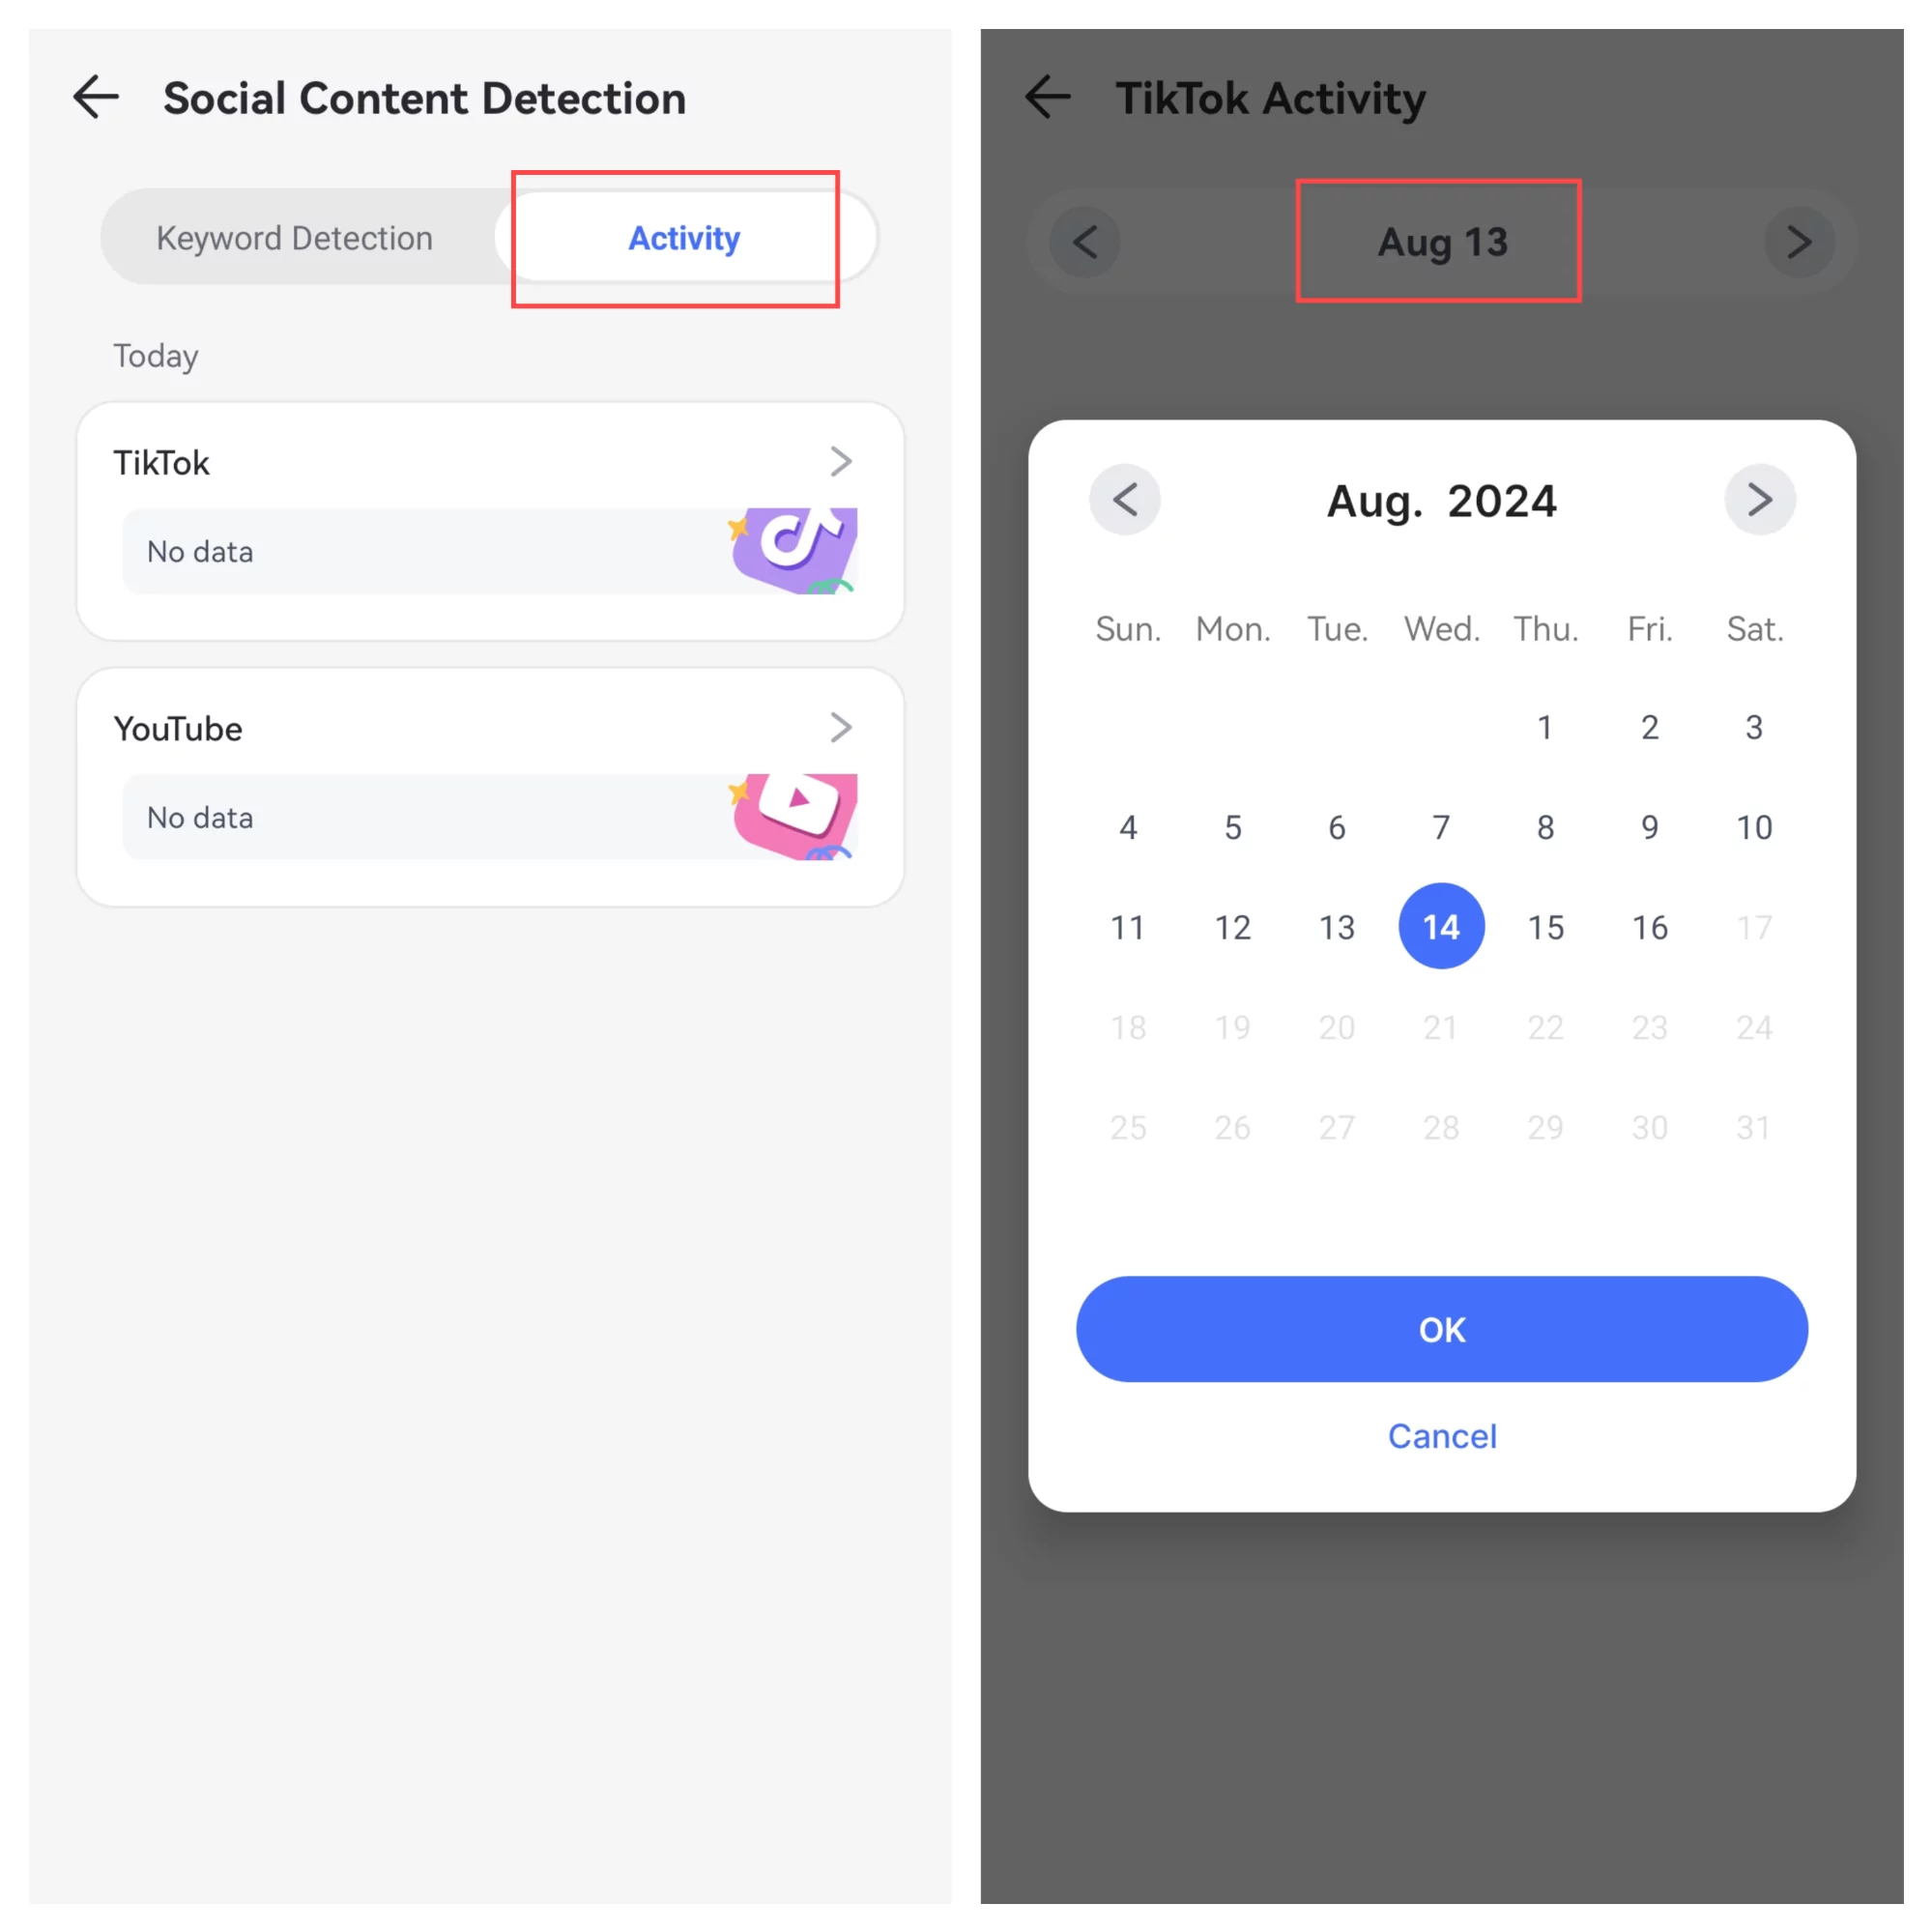
Task: Select date 14 highlighted in blue
Action: pos(1440,925)
